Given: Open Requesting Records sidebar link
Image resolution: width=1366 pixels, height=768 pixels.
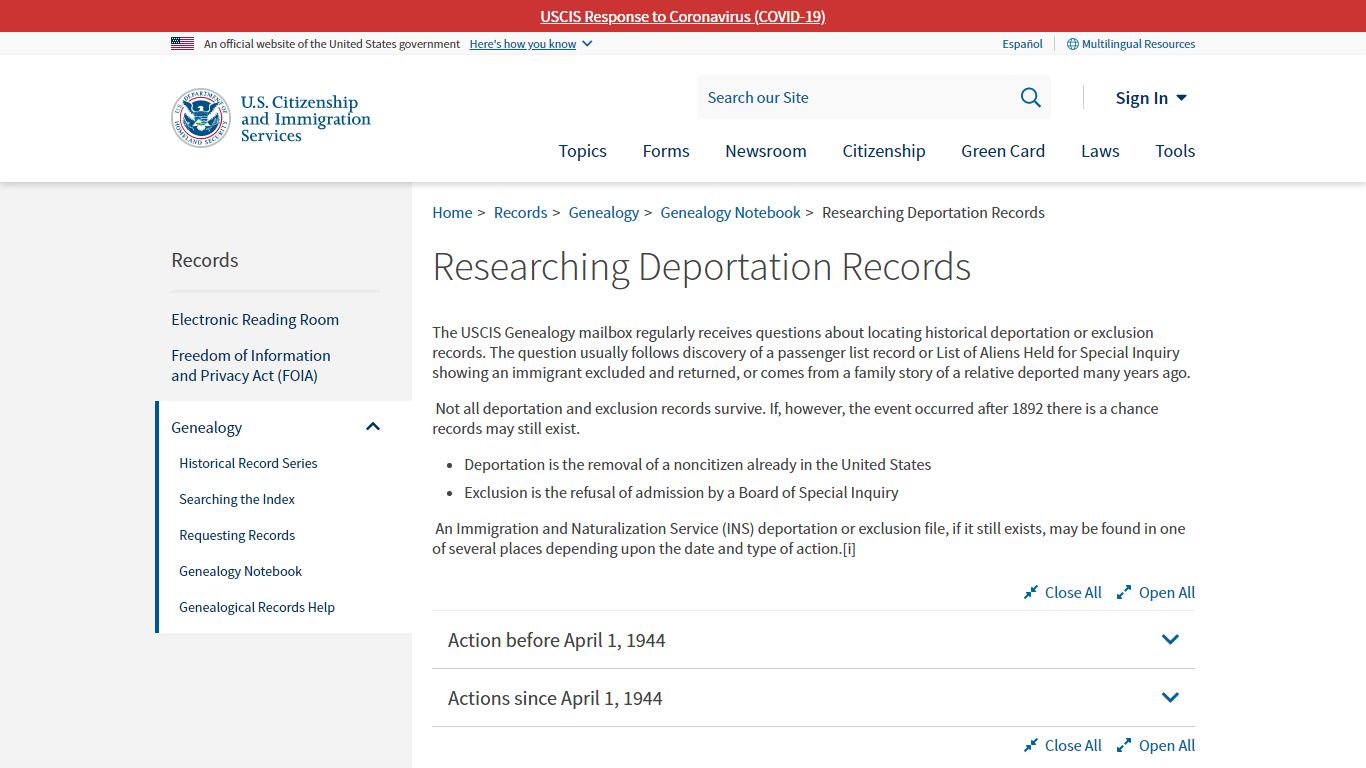Looking at the screenshot, I should tap(237, 536).
